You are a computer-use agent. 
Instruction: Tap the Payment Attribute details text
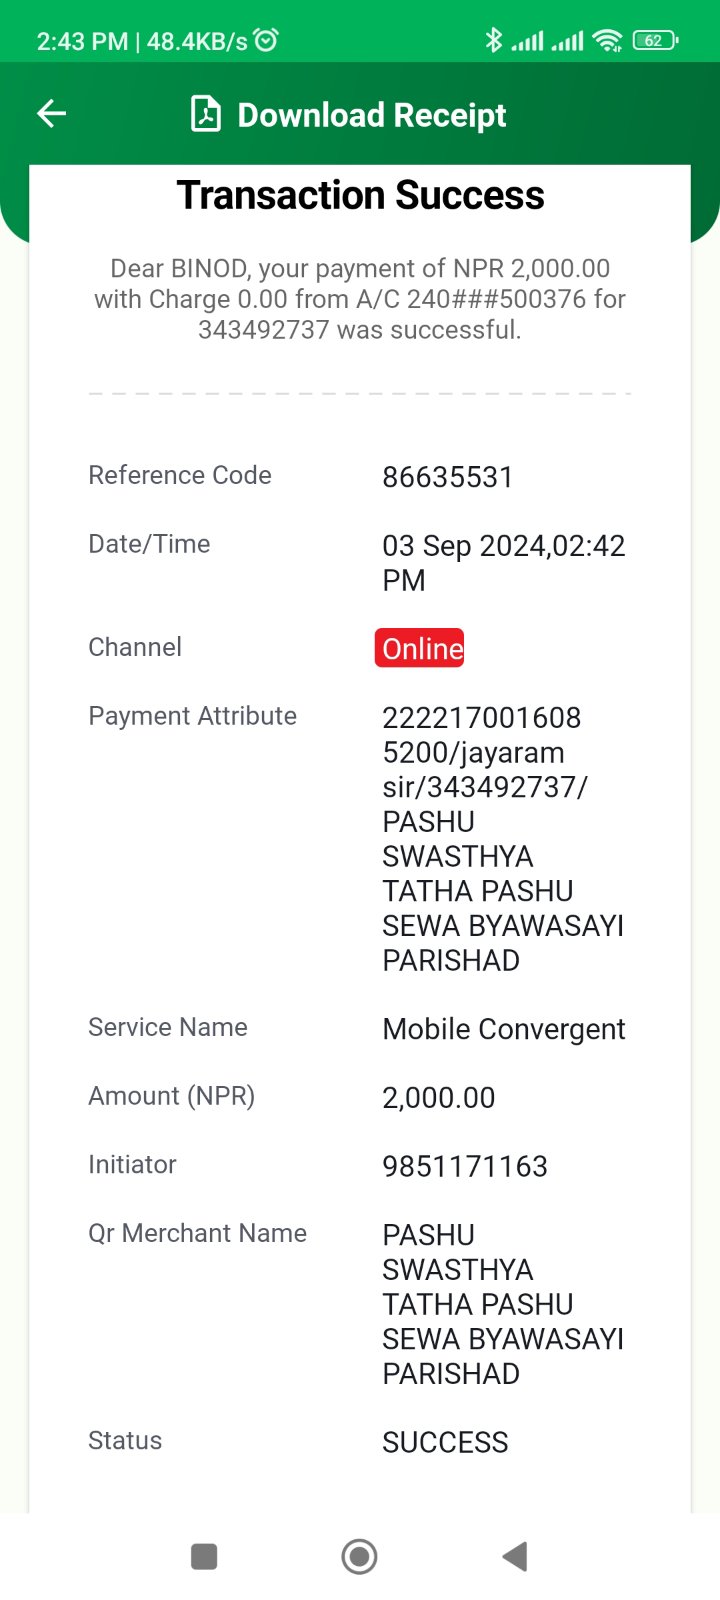click(x=503, y=839)
